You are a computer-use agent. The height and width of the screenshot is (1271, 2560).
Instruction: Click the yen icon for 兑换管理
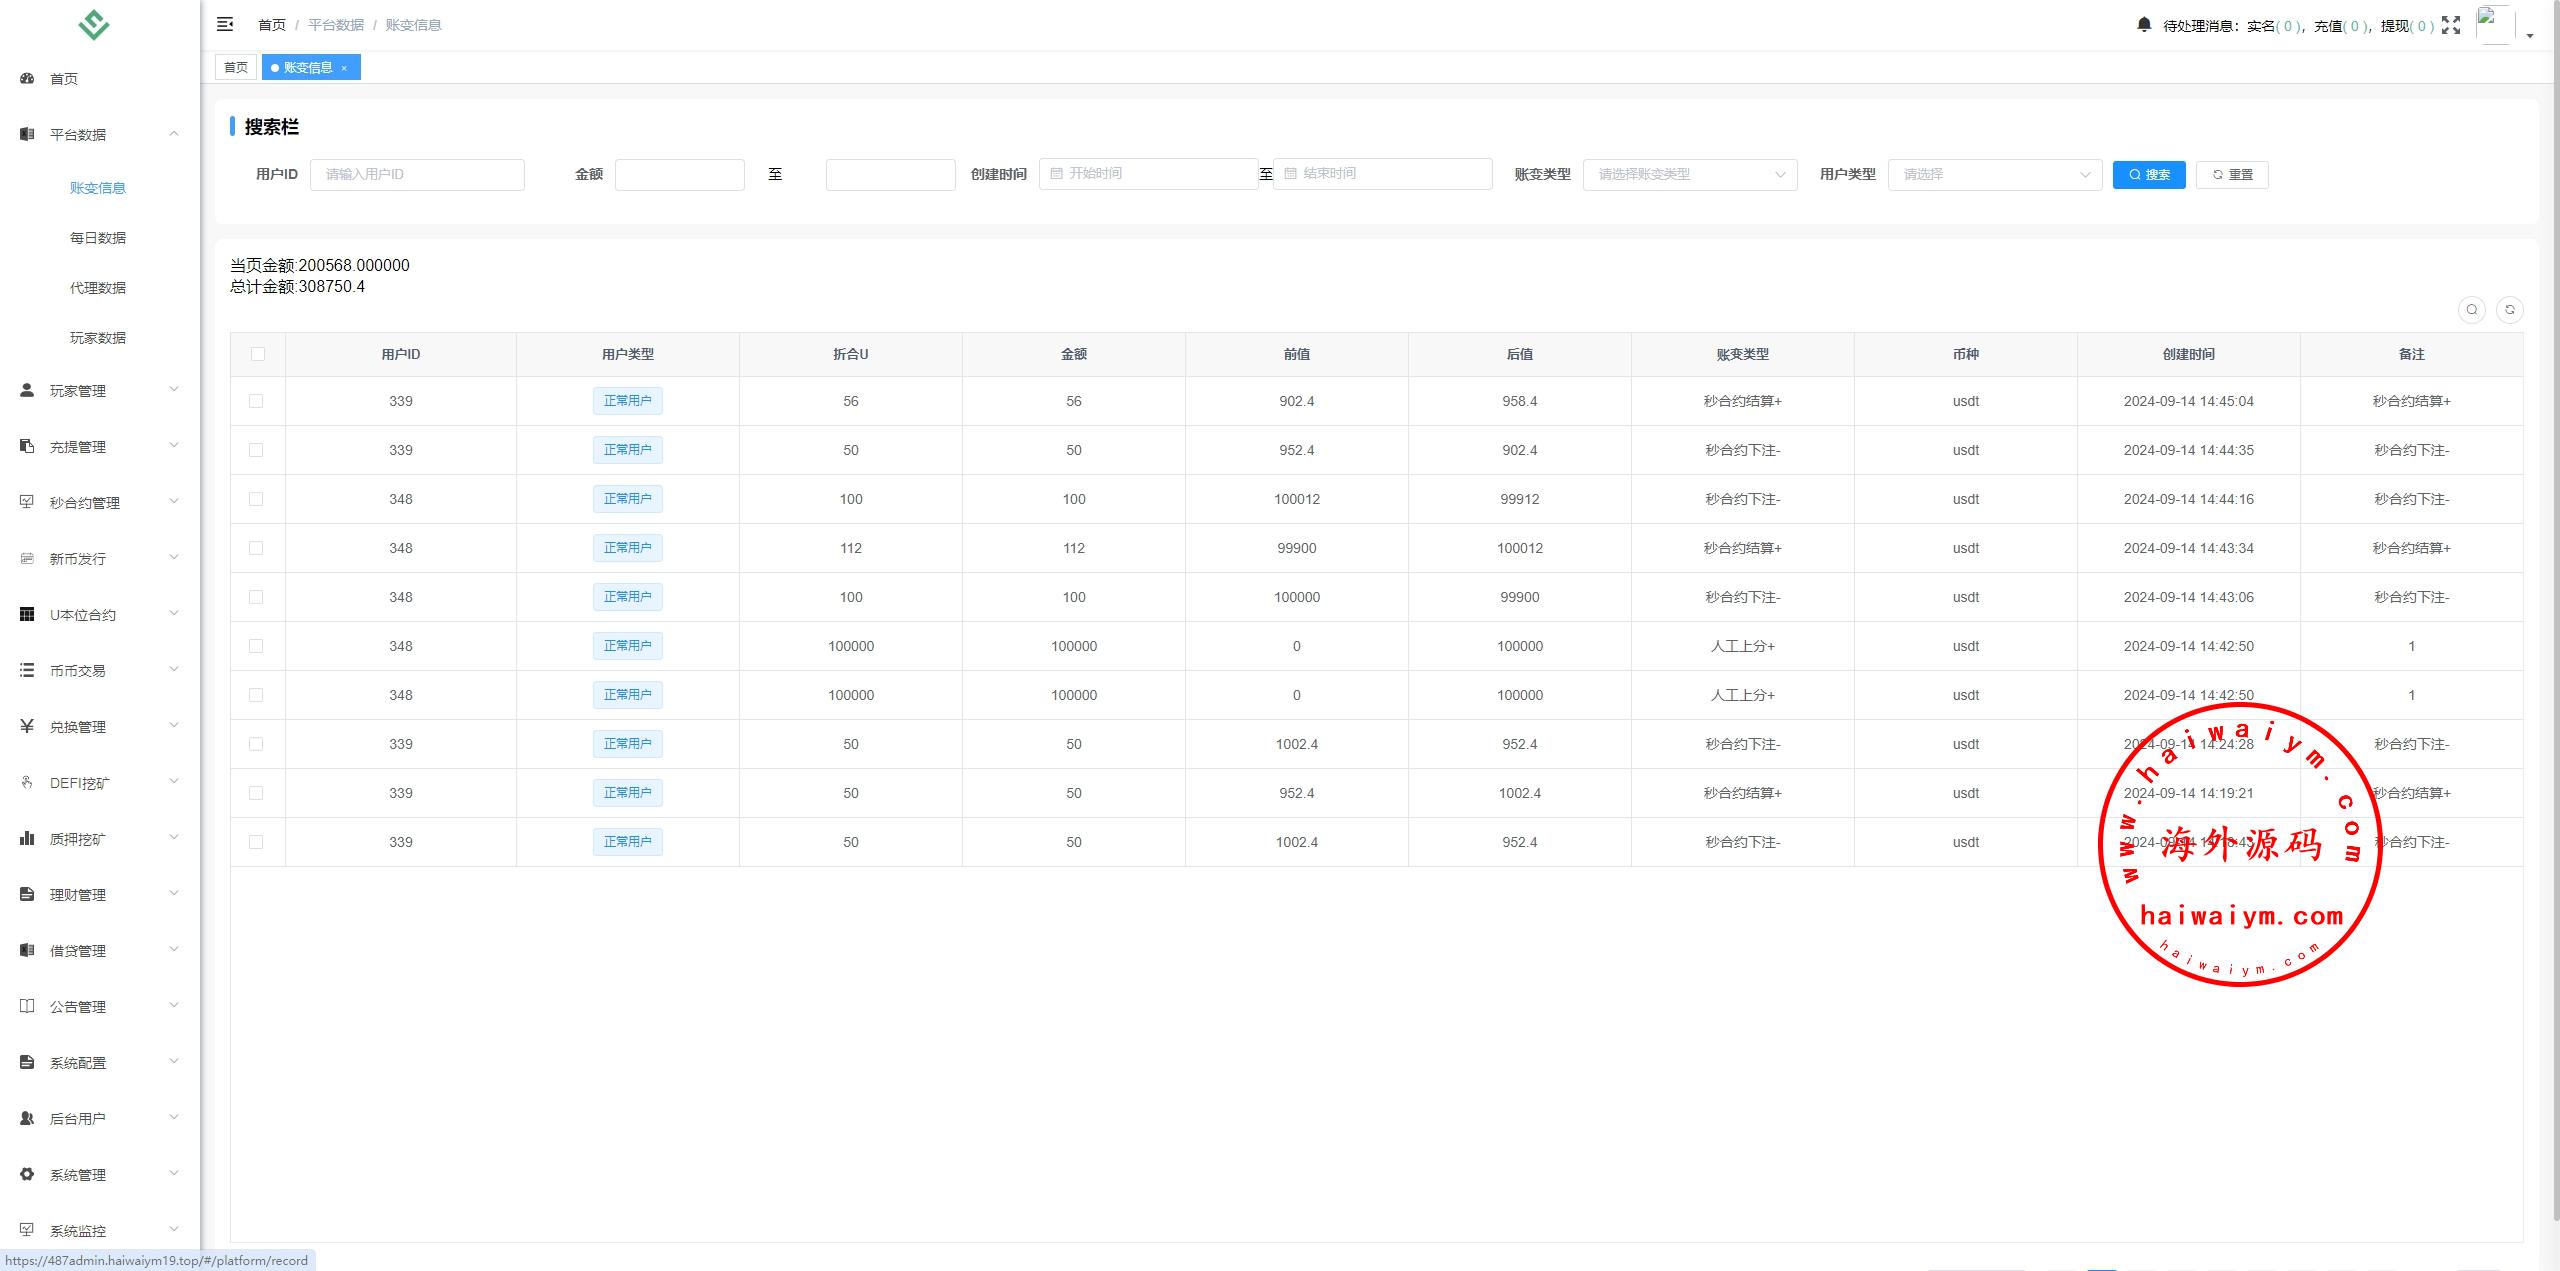(27, 726)
